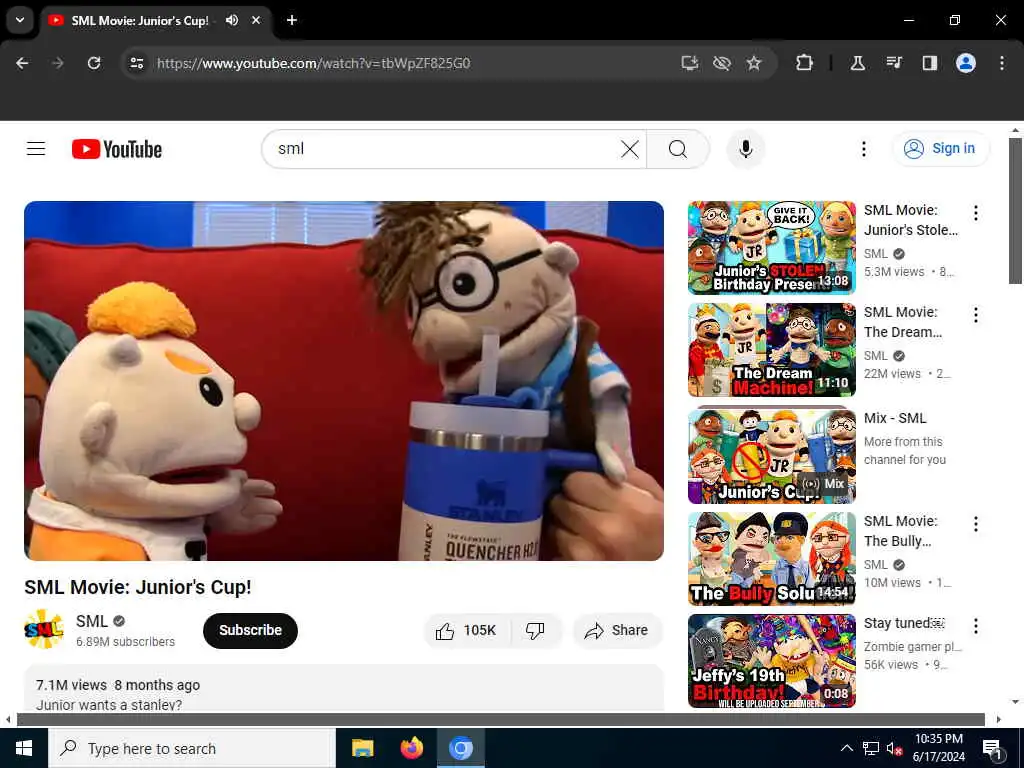This screenshot has height=768, width=1024.
Task: Mute the tab via its speaker icon
Action: pos(232,20)
